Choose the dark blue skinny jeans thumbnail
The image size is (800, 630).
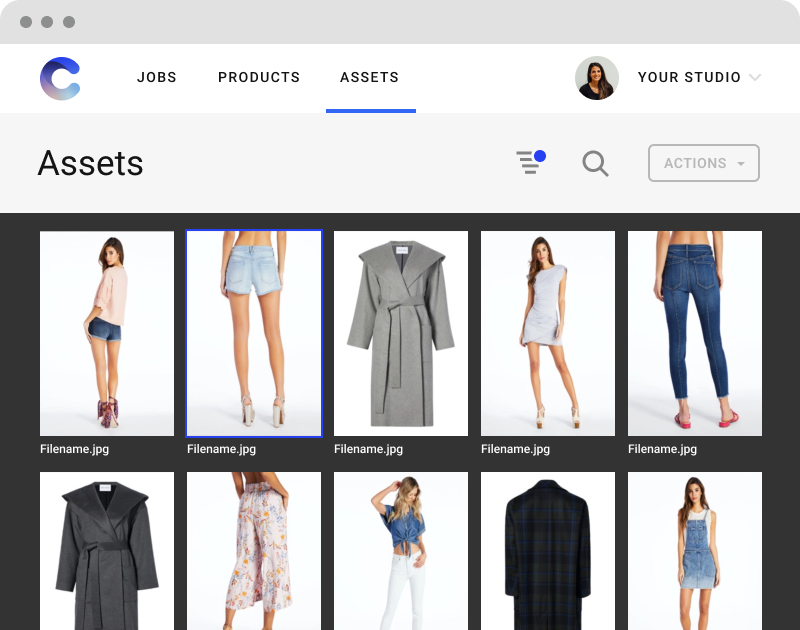(x=694, y=334)
